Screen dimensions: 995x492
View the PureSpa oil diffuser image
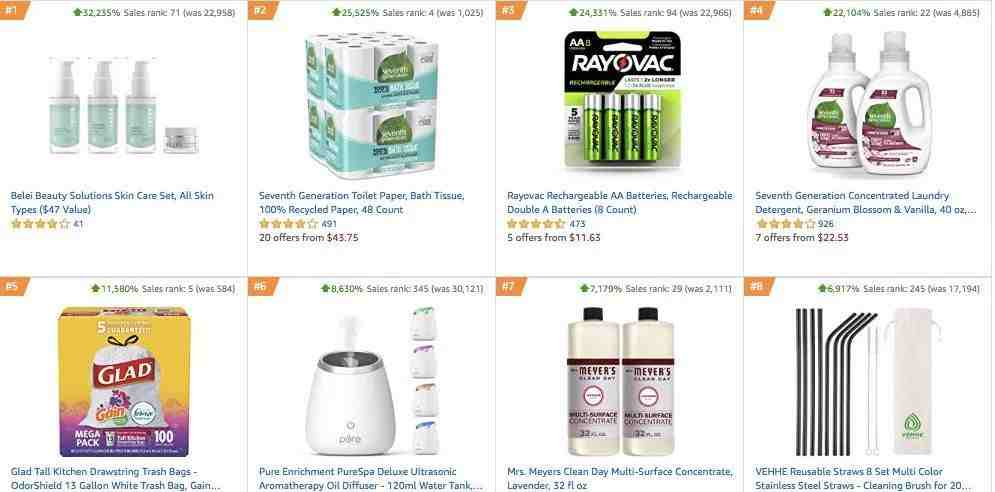coord(372,382)
